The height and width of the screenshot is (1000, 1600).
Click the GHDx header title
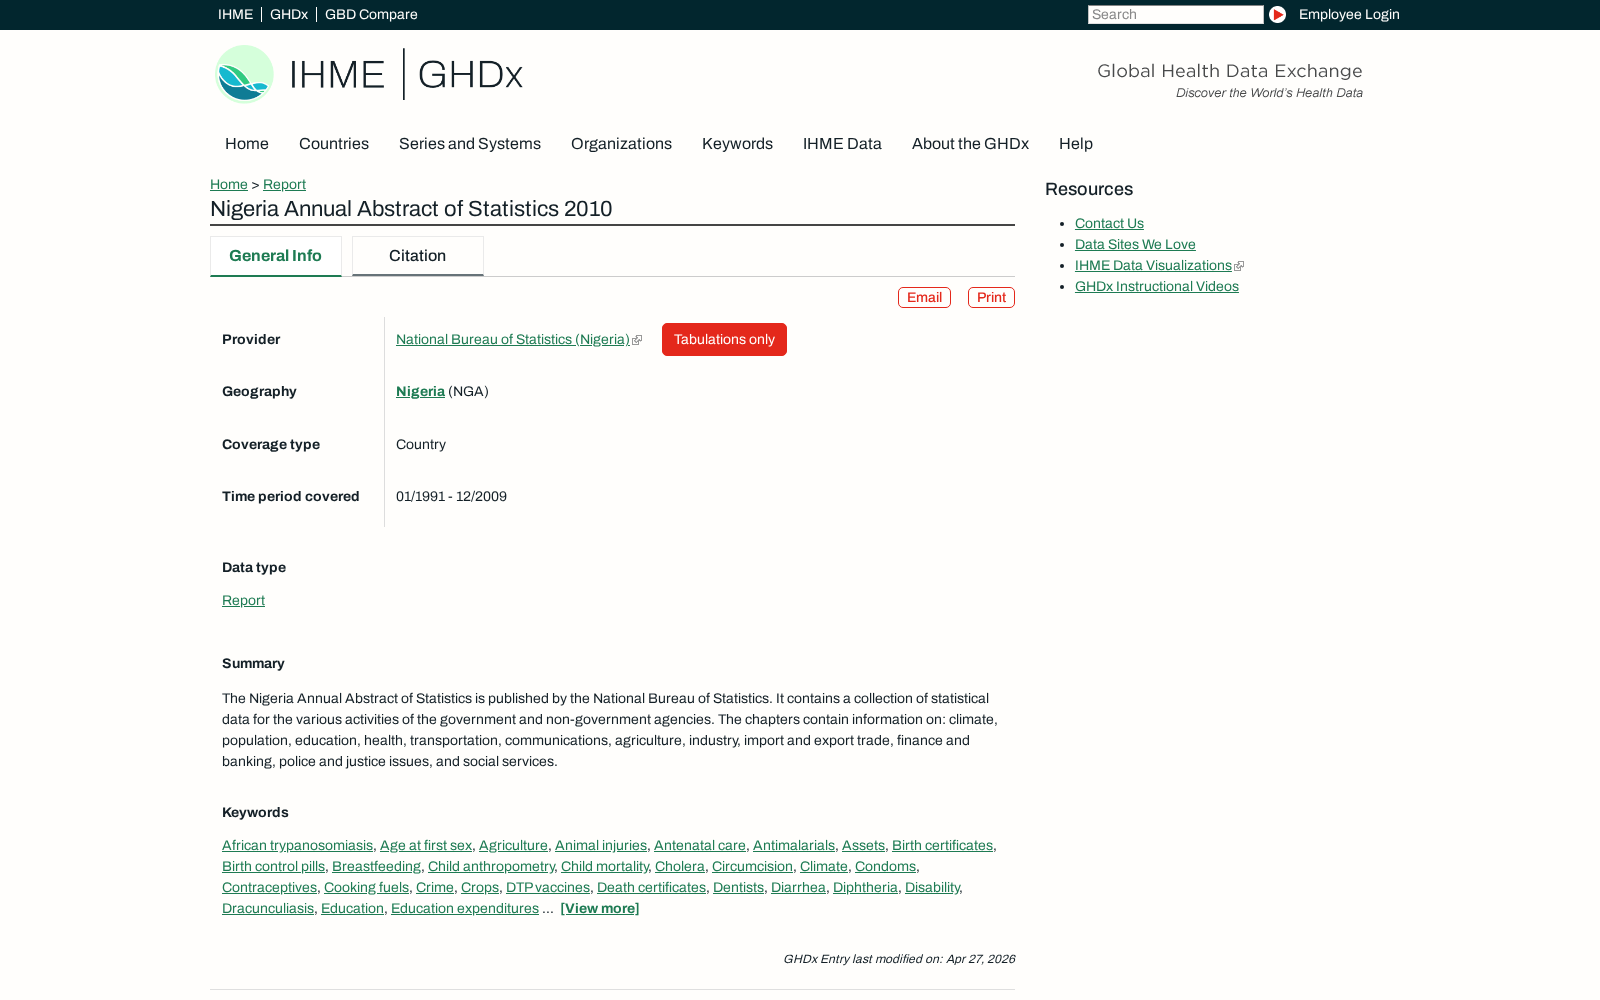coord(470,75)
